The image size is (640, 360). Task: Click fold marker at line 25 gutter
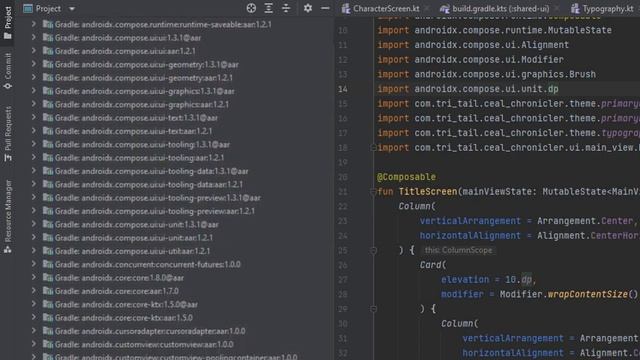(373, 251)
